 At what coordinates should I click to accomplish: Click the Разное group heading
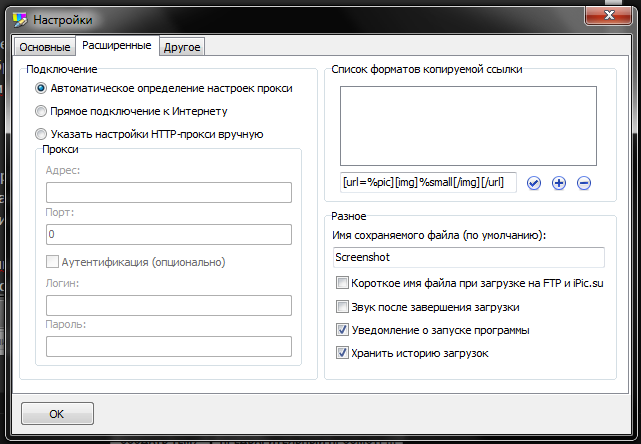(349, 216)
